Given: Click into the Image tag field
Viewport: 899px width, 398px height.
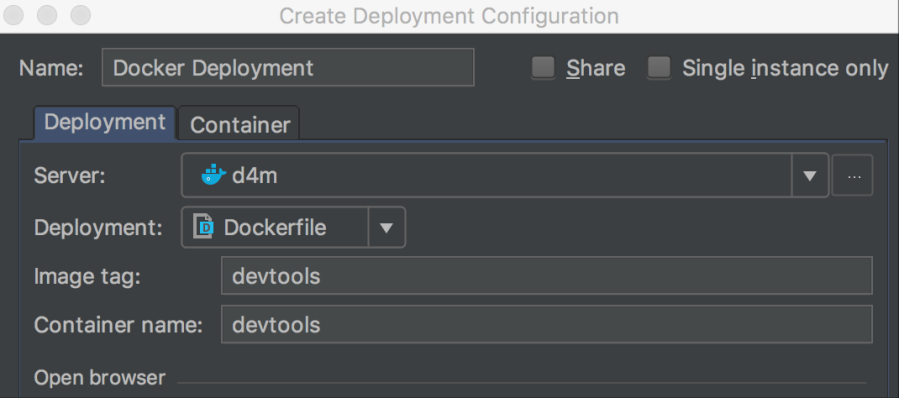Looking at the screenshot, I should (547, 276).
